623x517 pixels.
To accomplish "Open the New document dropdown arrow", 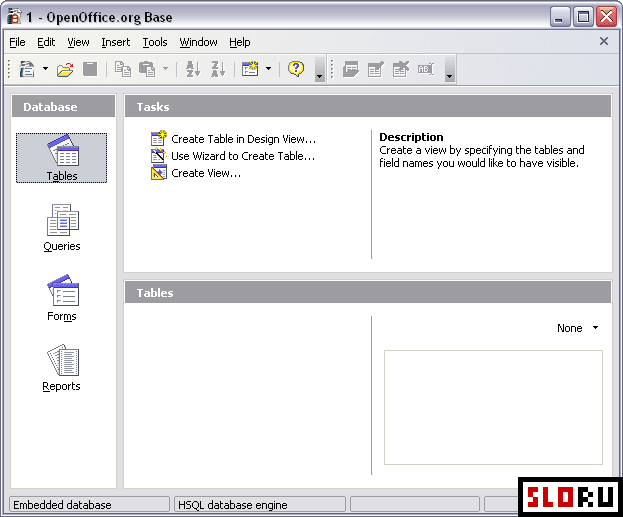I will point(45,69).
